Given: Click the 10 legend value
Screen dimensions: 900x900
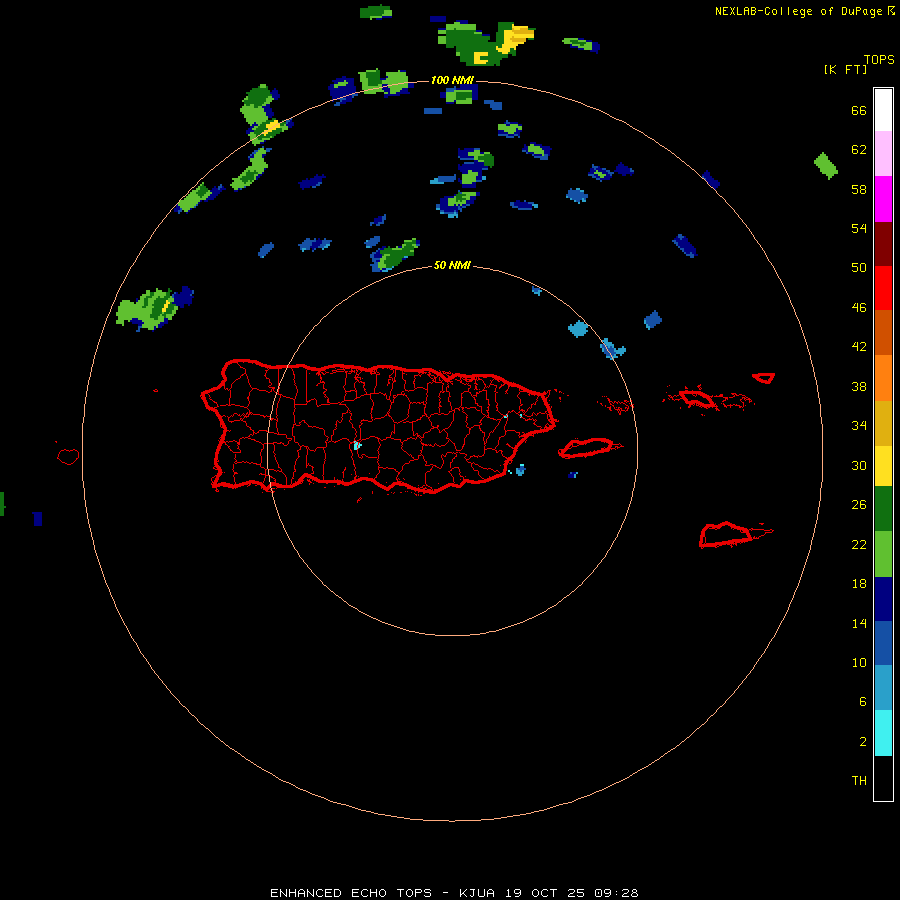Looking at the screenshot, I should tap(859, 662).
